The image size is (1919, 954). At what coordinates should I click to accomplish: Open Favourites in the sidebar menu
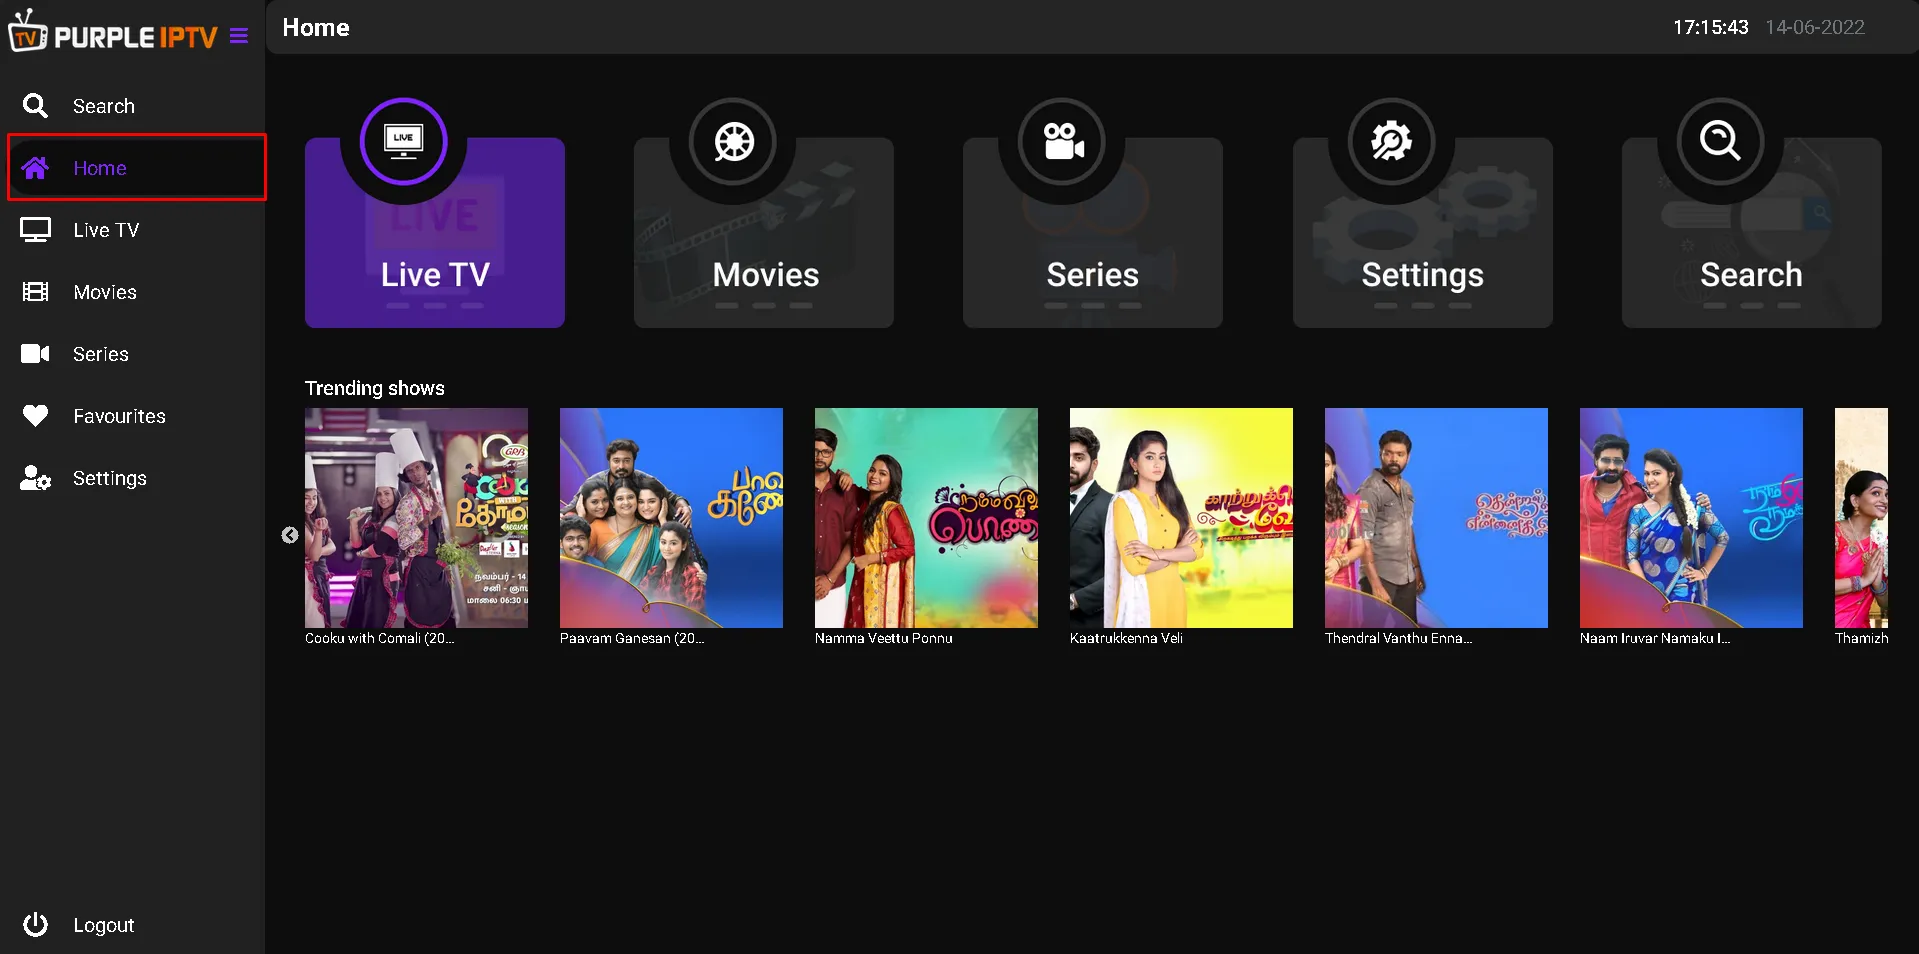click(x=120, y=416)
